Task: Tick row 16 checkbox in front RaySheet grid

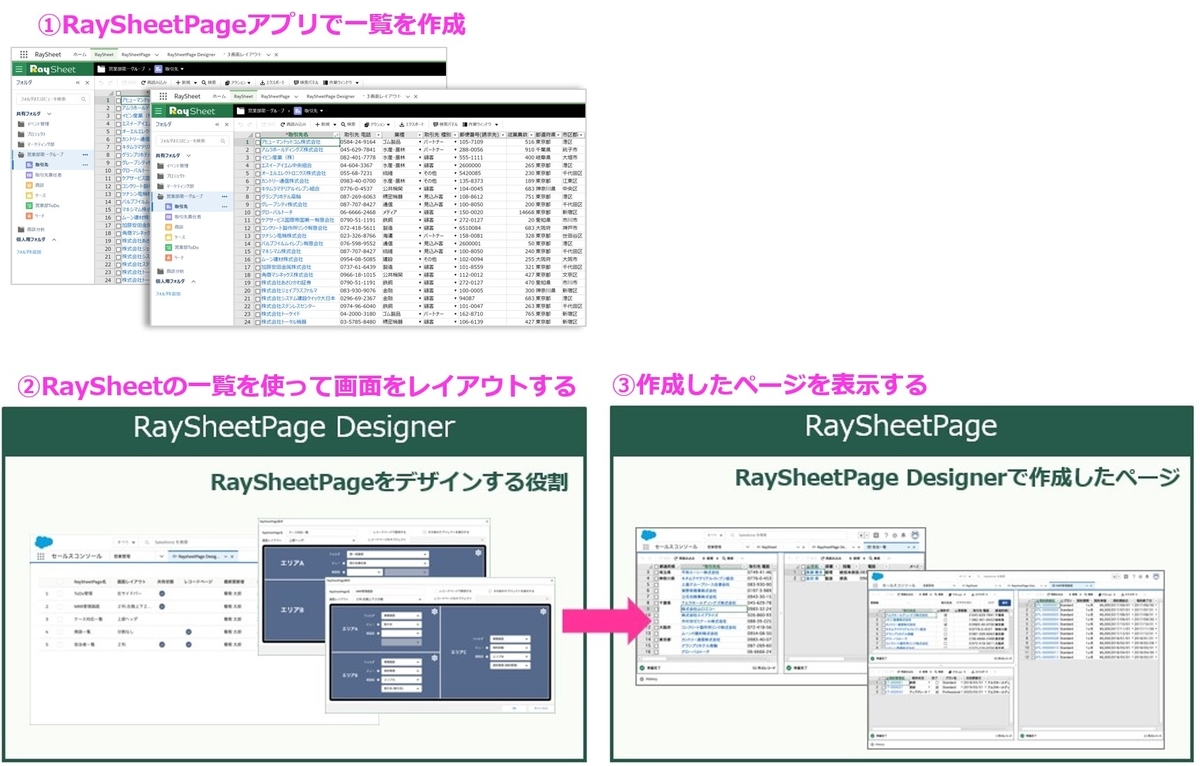Action: coord(257,260)
